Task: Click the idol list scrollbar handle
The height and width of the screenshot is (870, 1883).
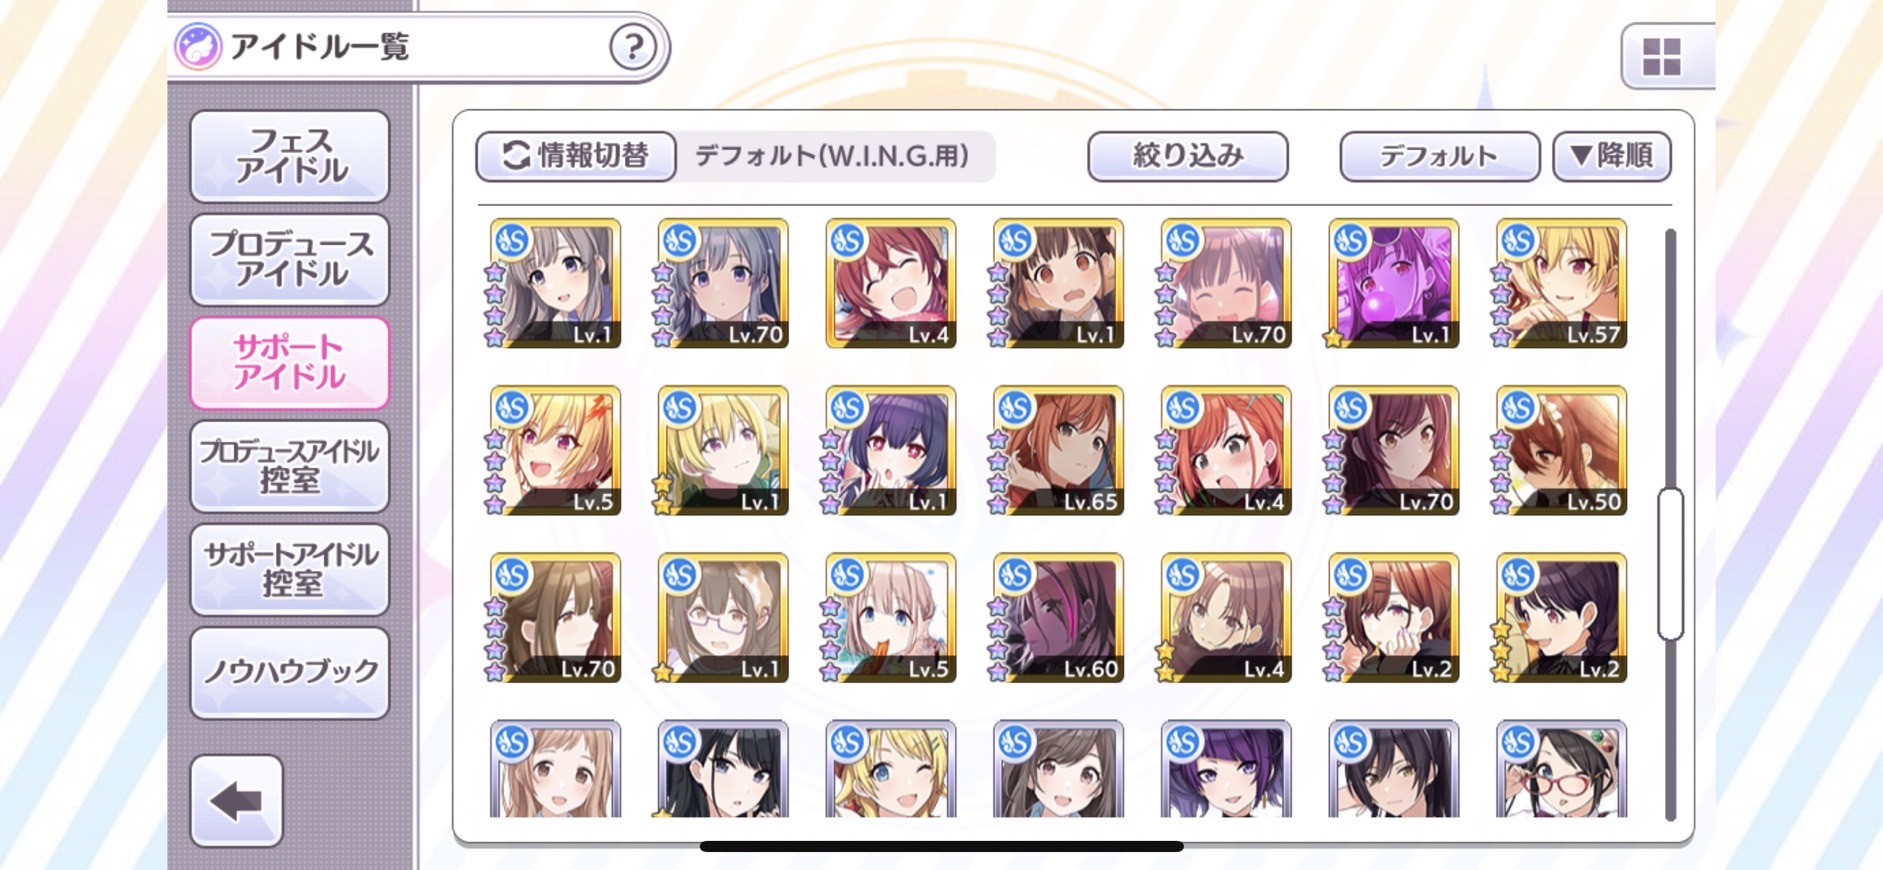Action: point(1670,564)
